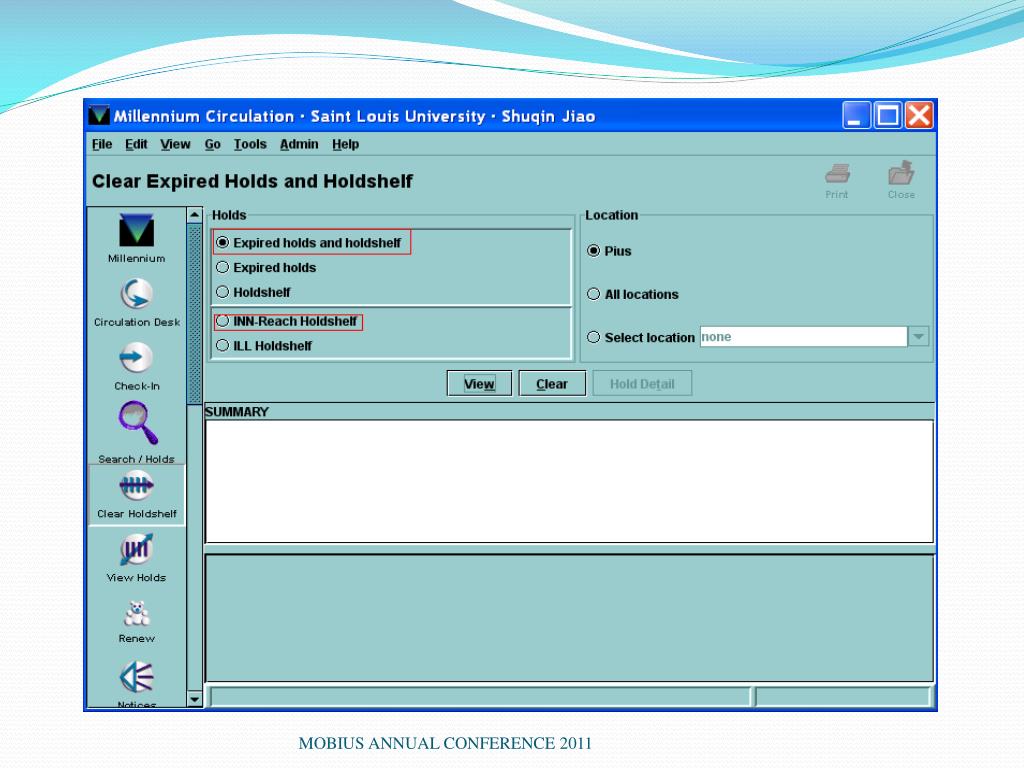Screen dimensions: 1024x768
Task: Click sidebar scrollbar down arrow
Action: 194,699
